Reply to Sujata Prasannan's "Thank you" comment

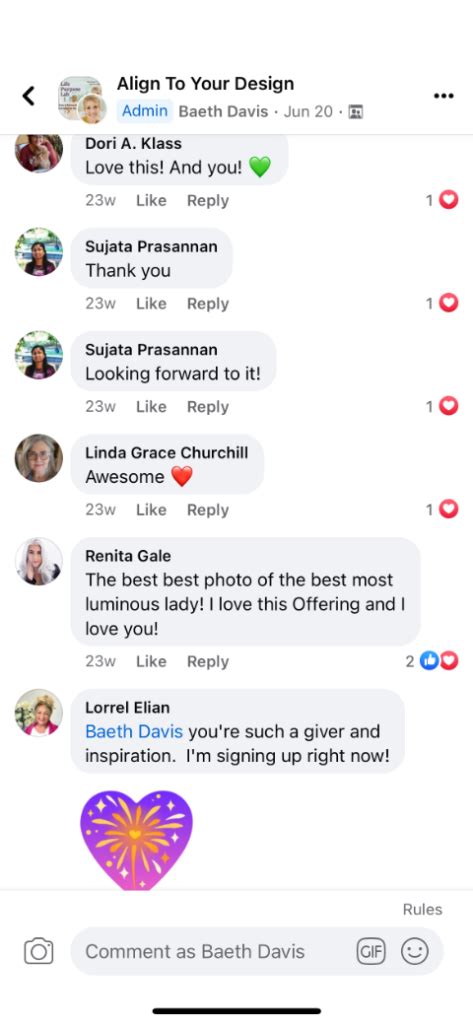[x=208, y=304]
